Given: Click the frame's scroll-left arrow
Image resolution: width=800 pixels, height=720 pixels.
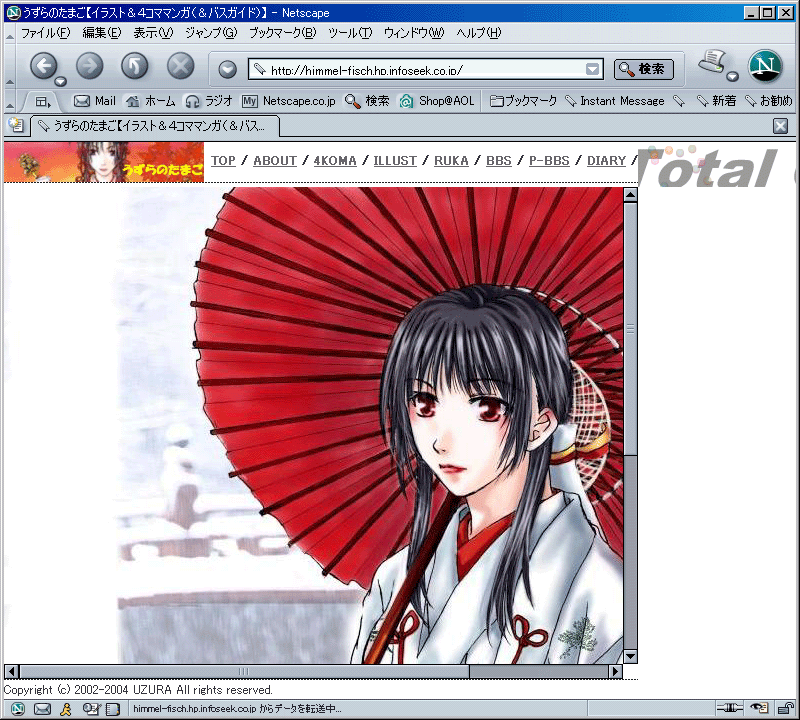Looking at the screenshot, I should (x=12, y=672).
